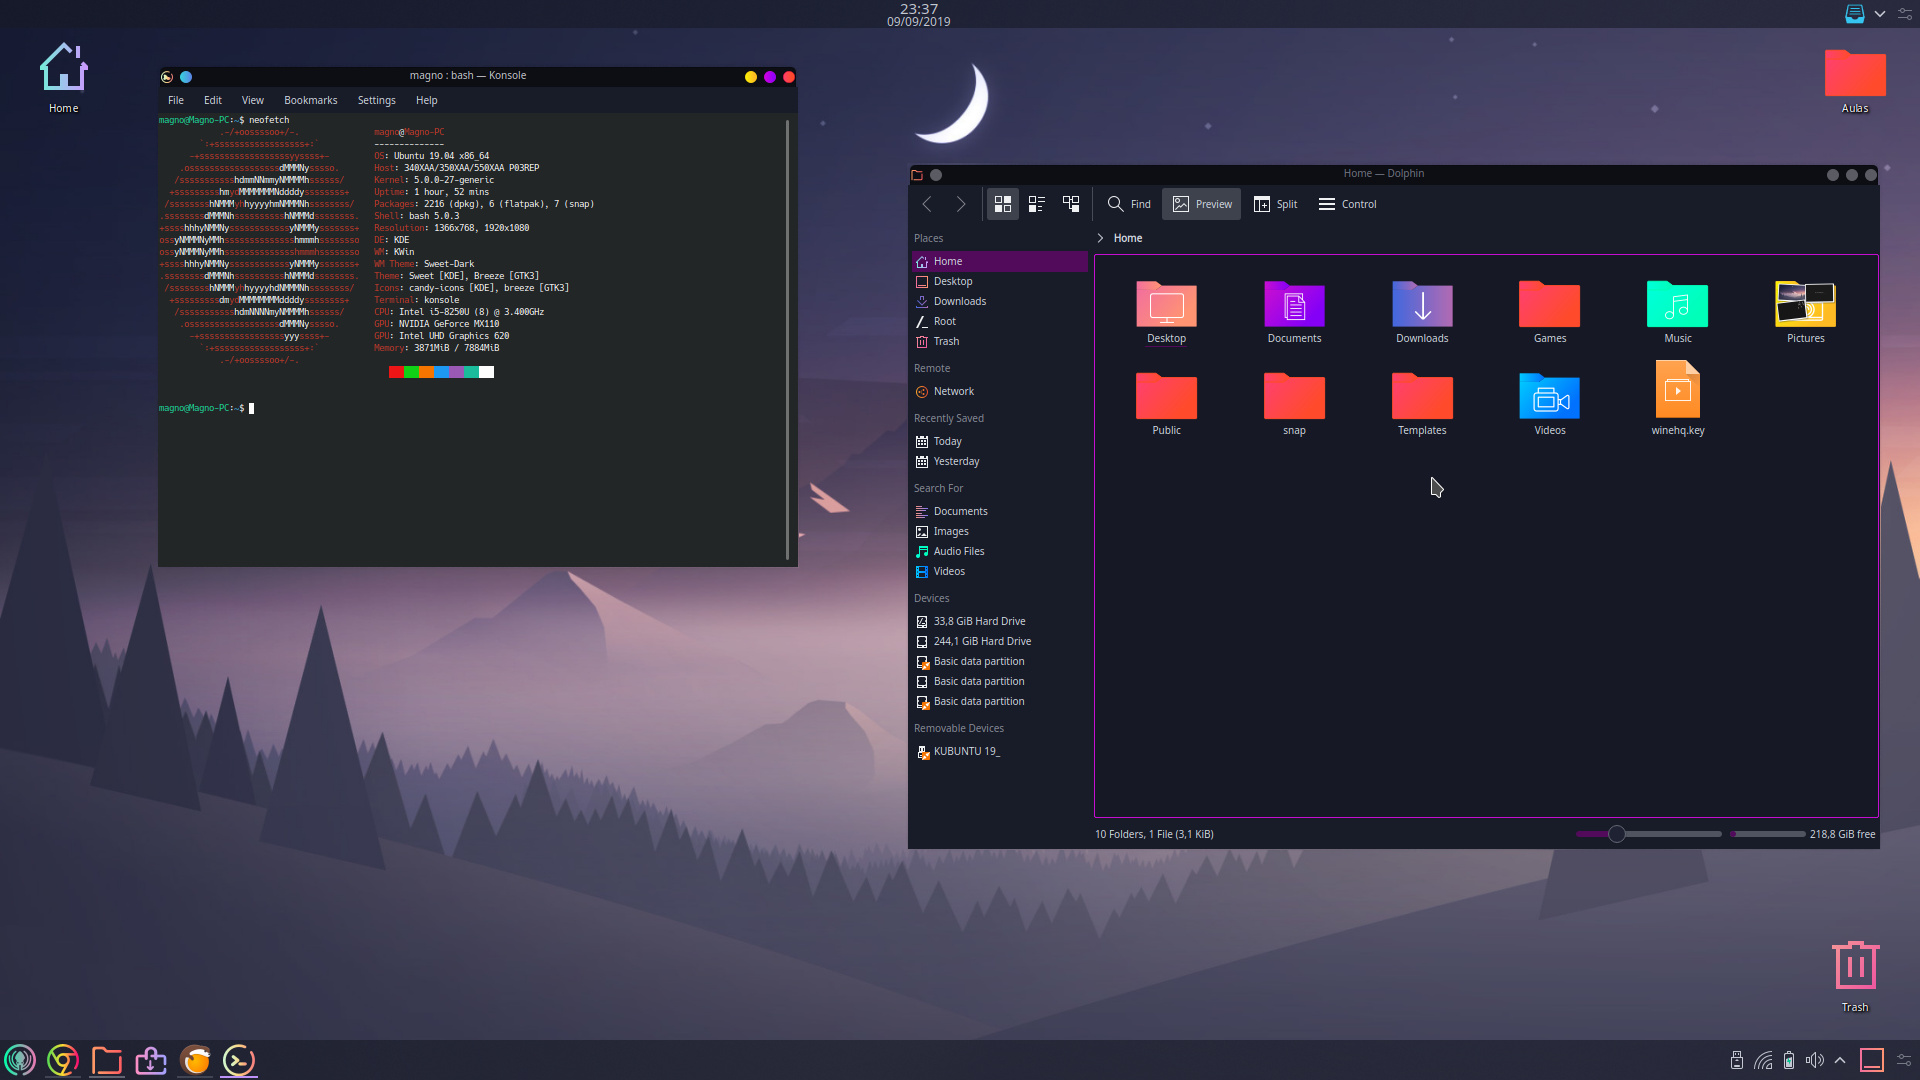
Task: Switch Dolphin to Compact view mode
Action: pos(1037,204)
